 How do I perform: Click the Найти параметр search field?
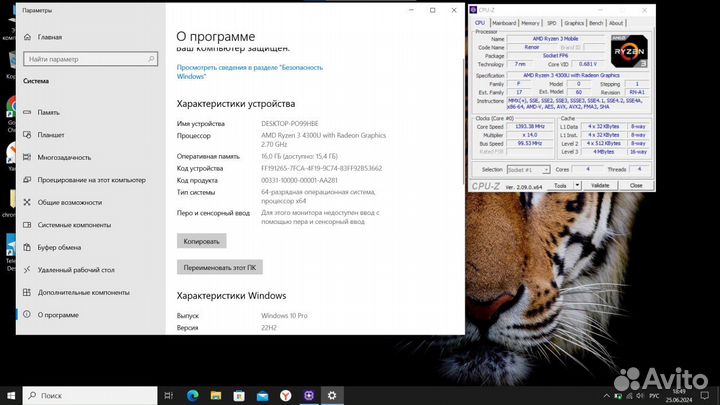[x=90, y=59]
